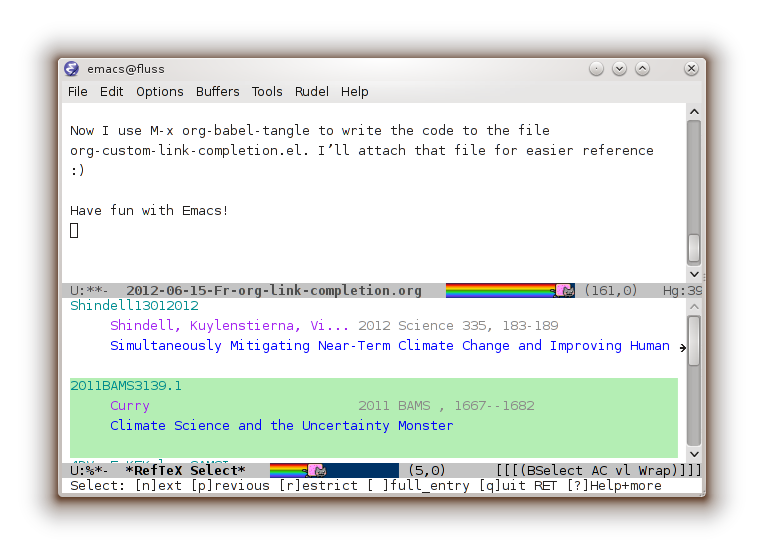Click the down-chevron minimize button in title bar
Image resolution: width=764 pixels, height=555 pixels.
point(620,69)
